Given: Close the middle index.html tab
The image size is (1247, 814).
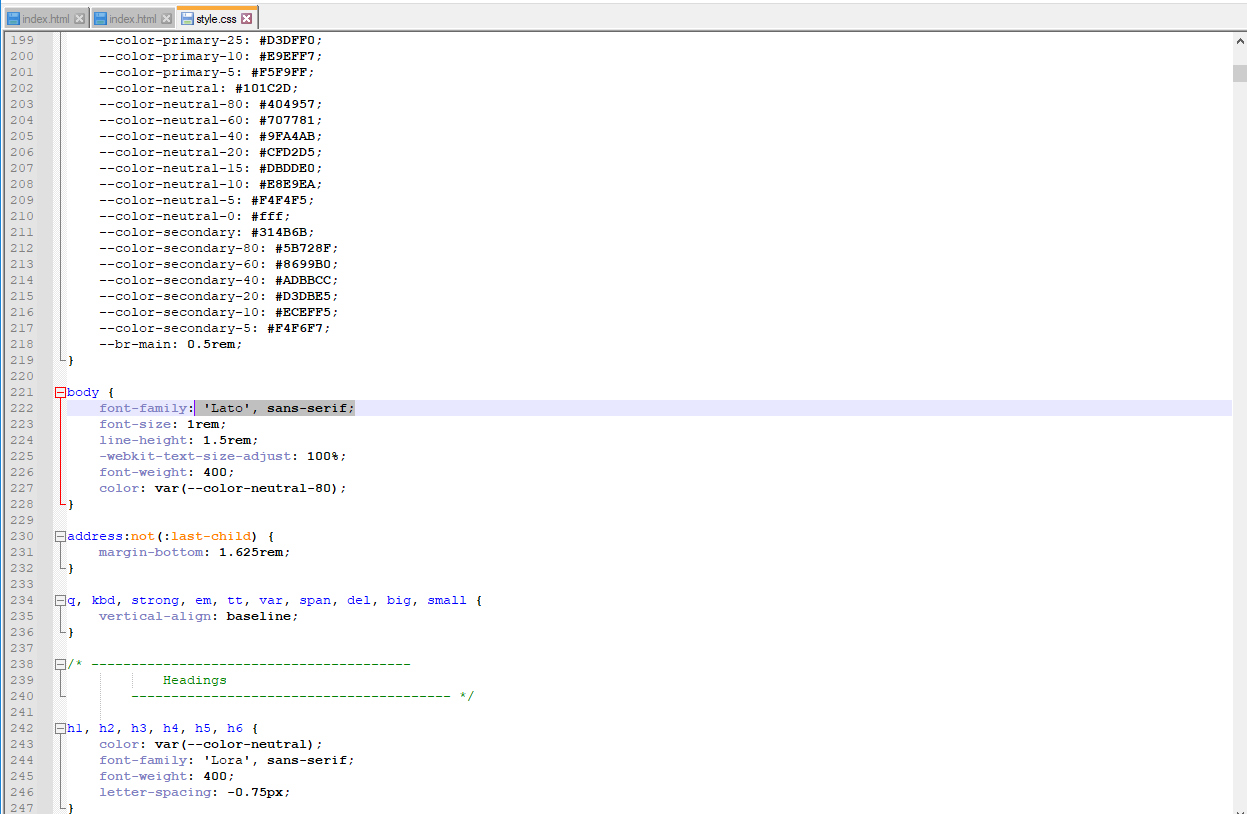Looking at the screenshot, I should click(x=166, y=19).
